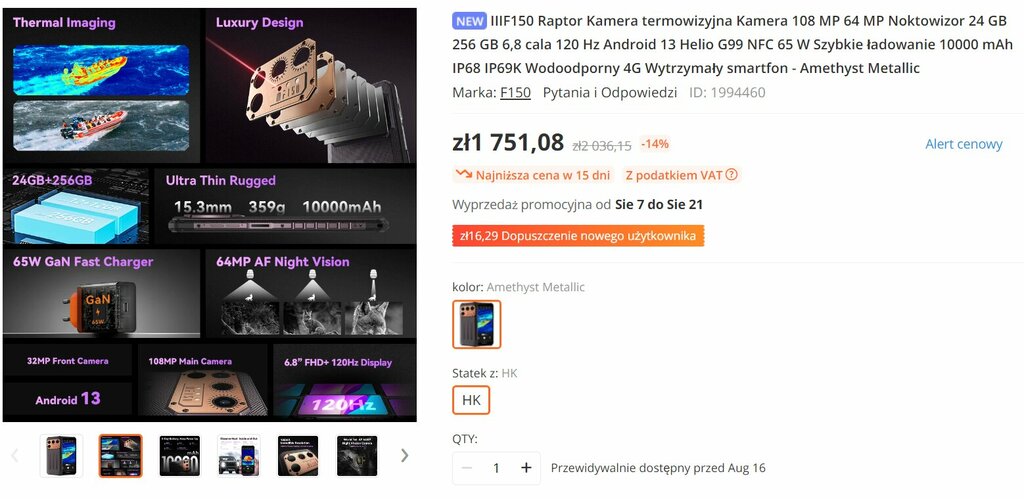Open the night vision camera thumbnail
This screenshot has height=499, width=1024.
[x=357, y=455]
